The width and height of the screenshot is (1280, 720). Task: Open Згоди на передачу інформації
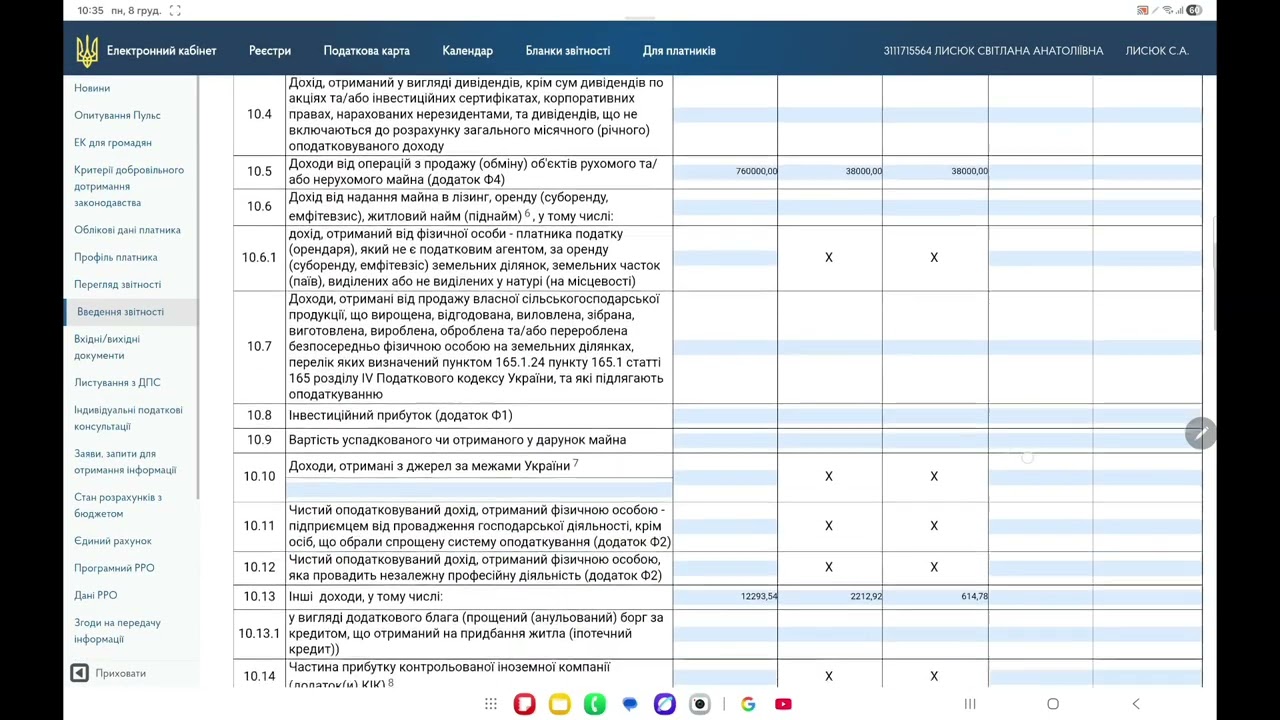117,630
